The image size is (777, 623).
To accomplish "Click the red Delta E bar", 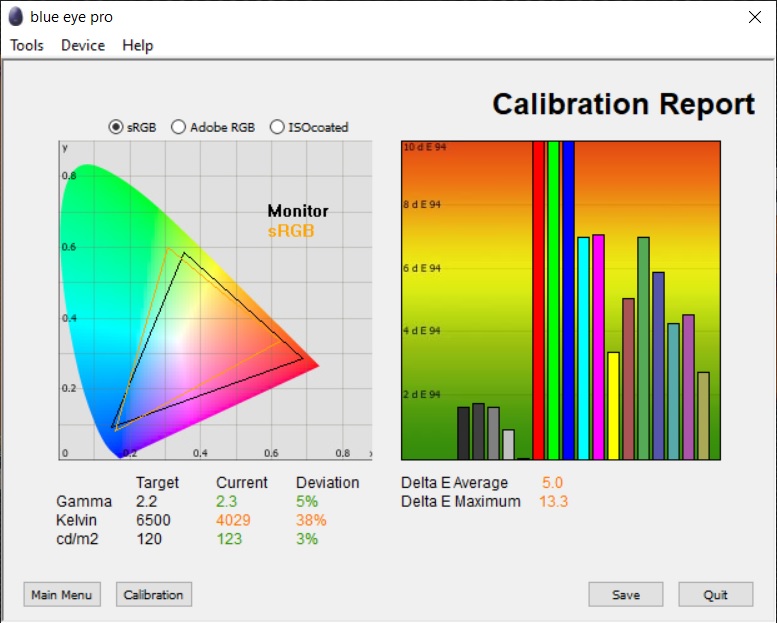I will pyautogui.click(x=539, y=300).
